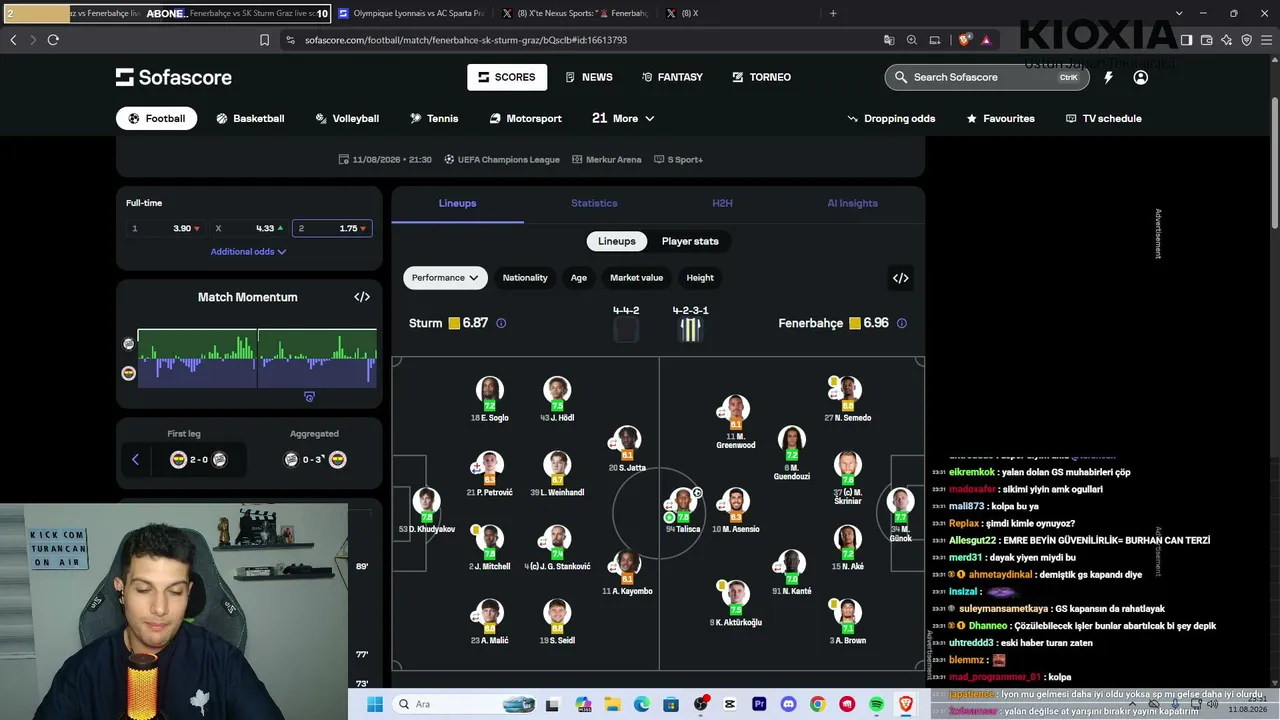Click the Brave Shields lion icon
1280x720 pixels.
964,40
